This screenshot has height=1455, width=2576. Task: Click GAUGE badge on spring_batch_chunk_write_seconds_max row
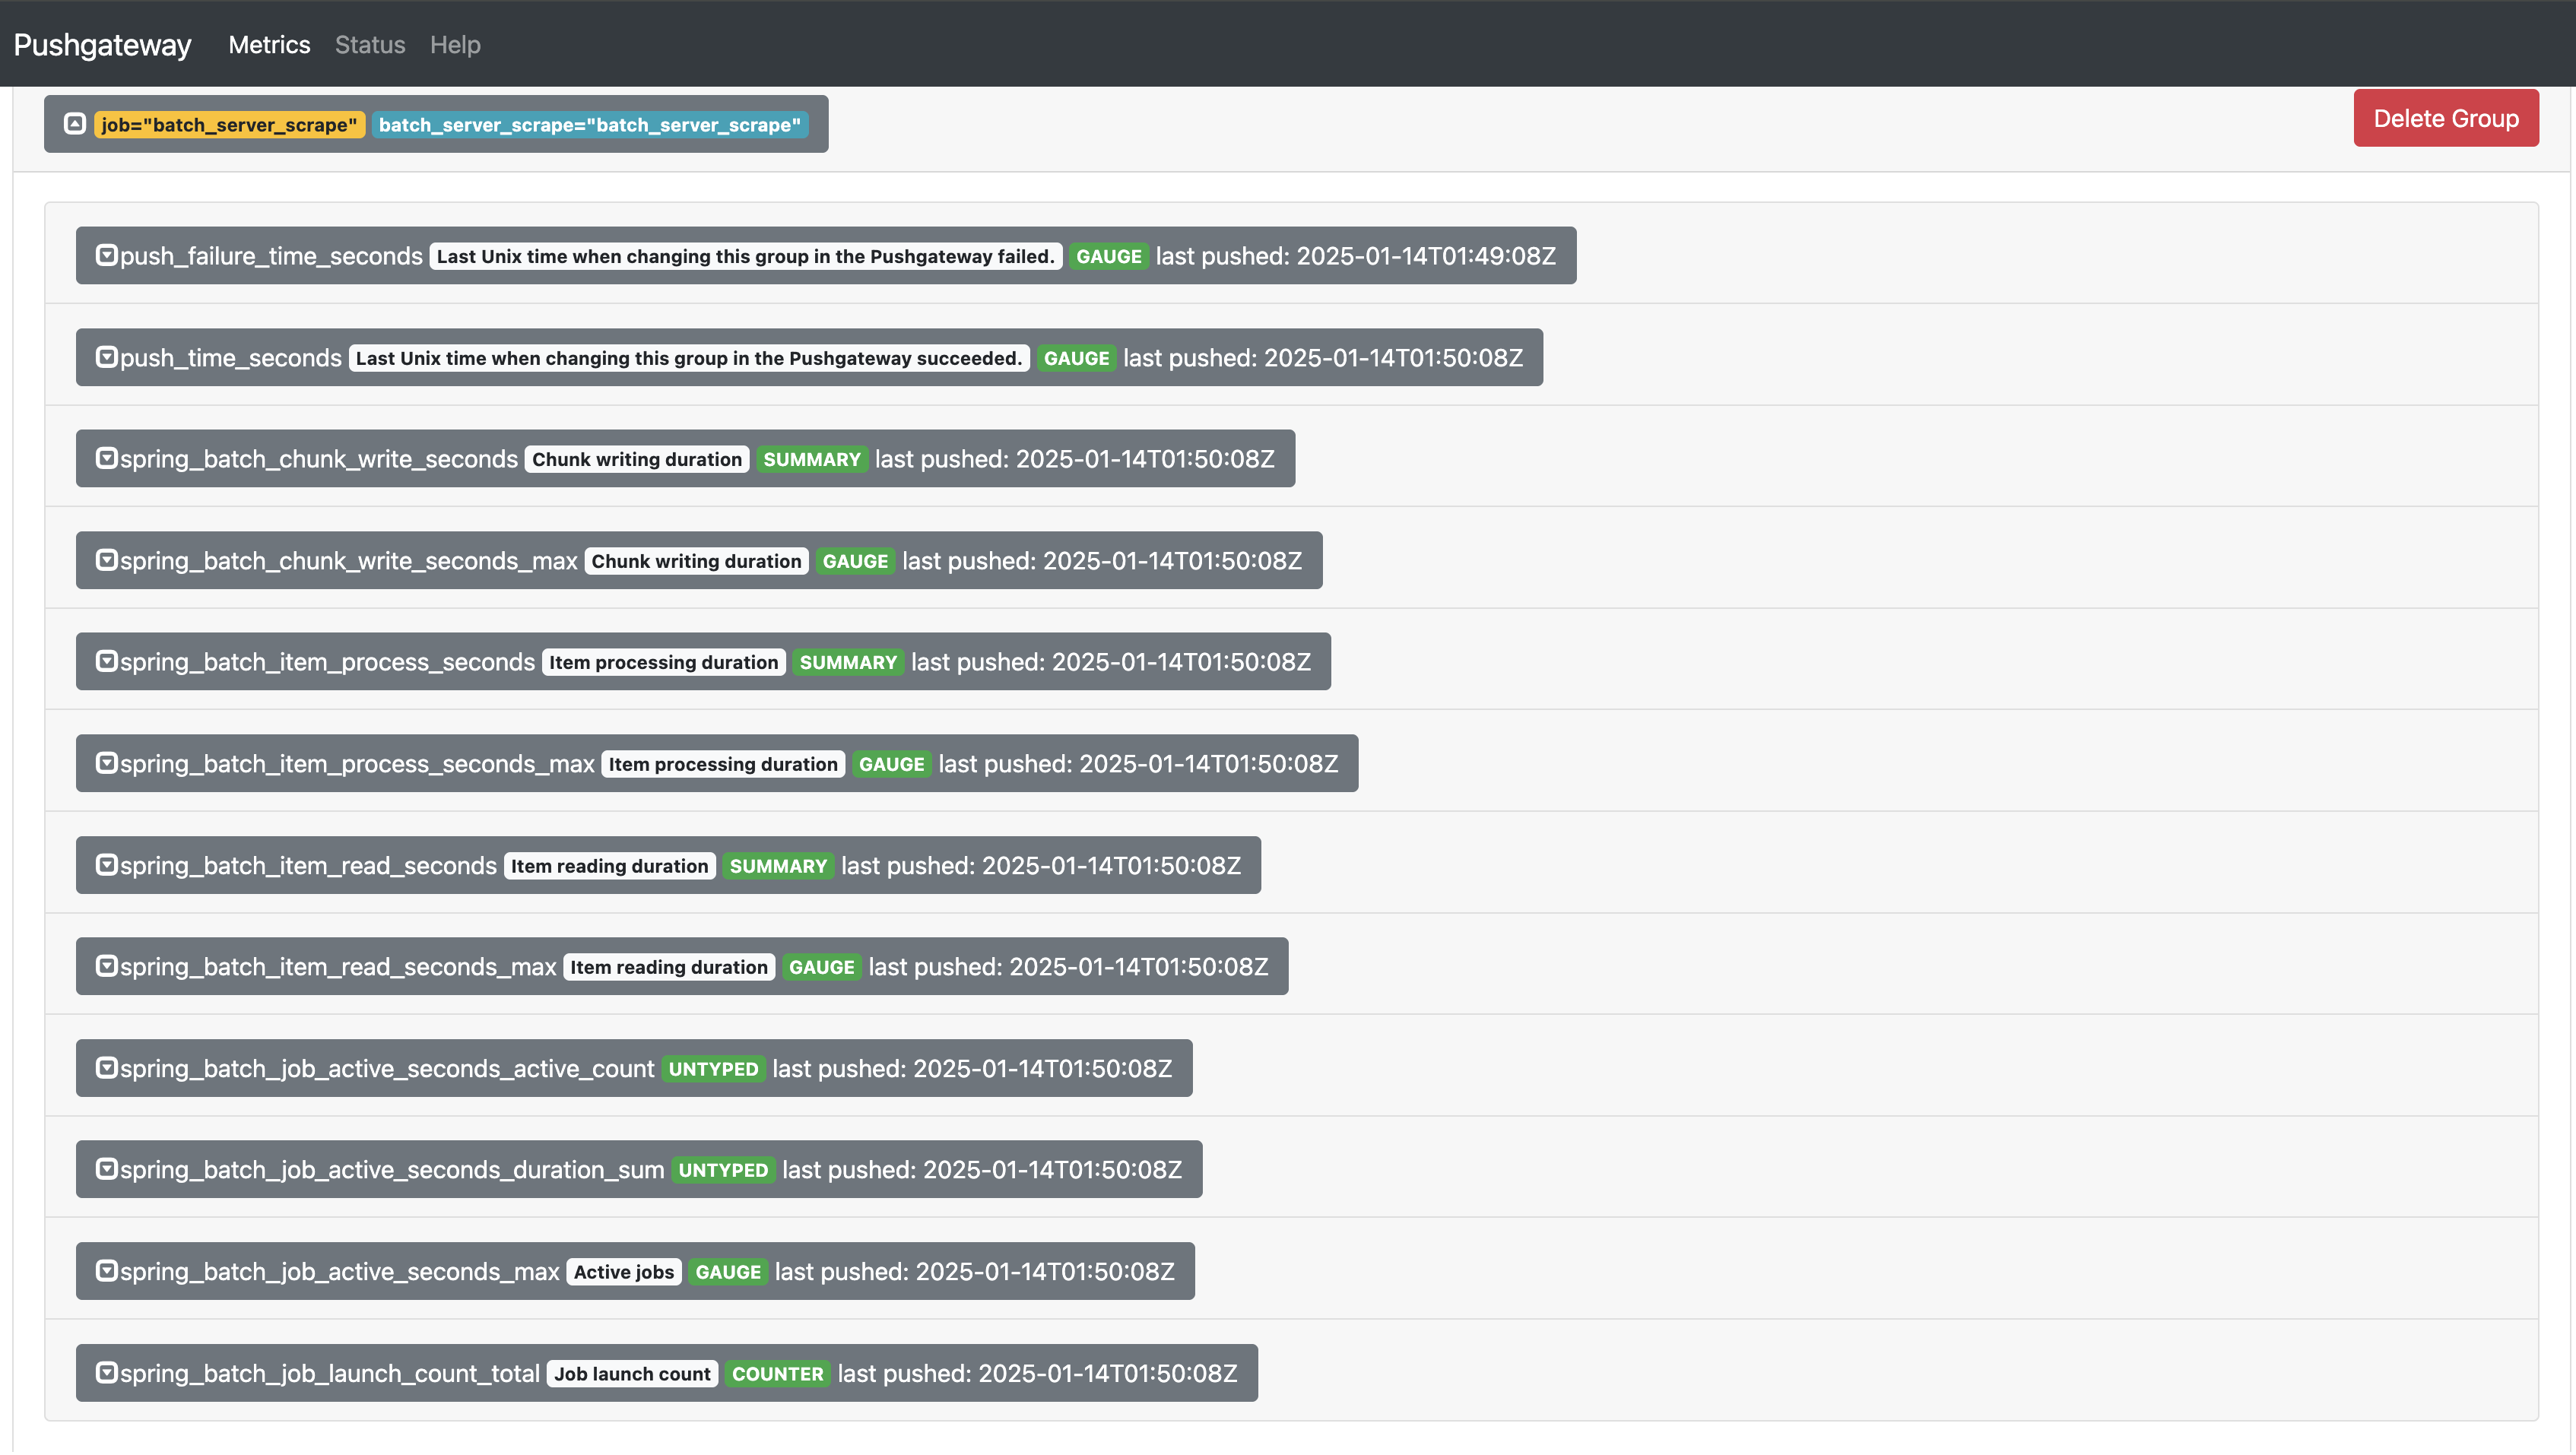[x=855, y=561]
